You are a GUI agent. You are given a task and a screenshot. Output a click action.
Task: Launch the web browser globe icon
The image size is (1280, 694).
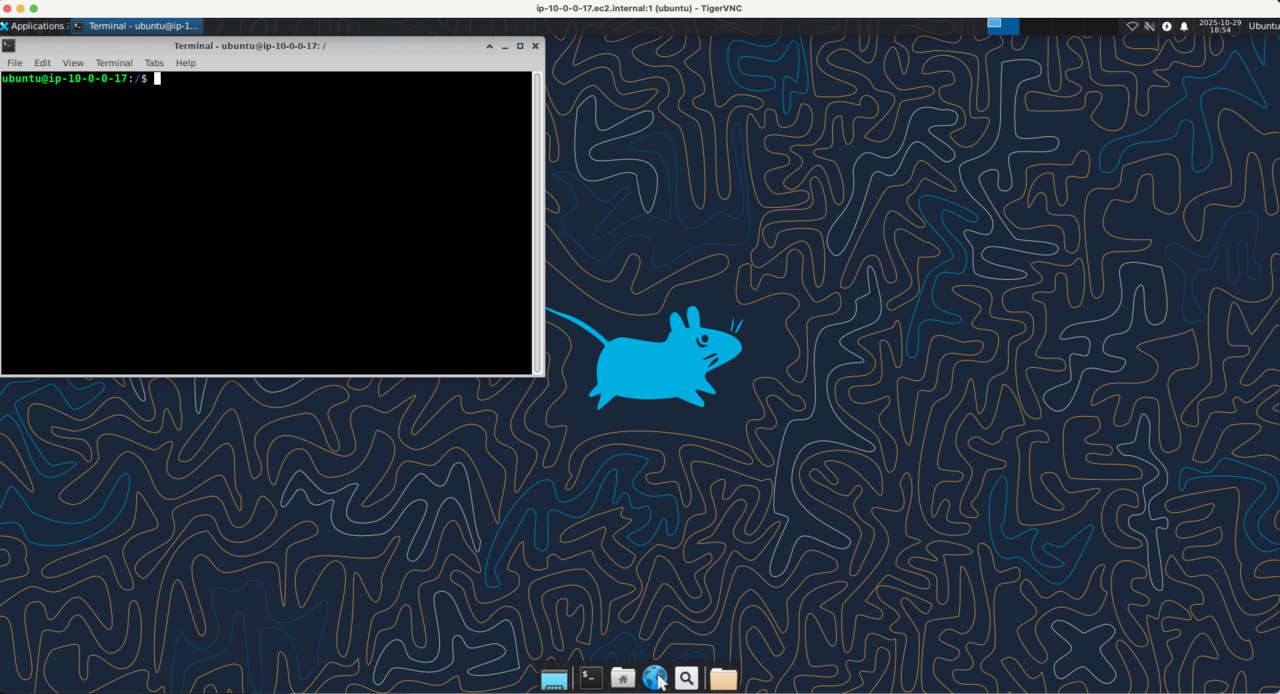point(655,677)
